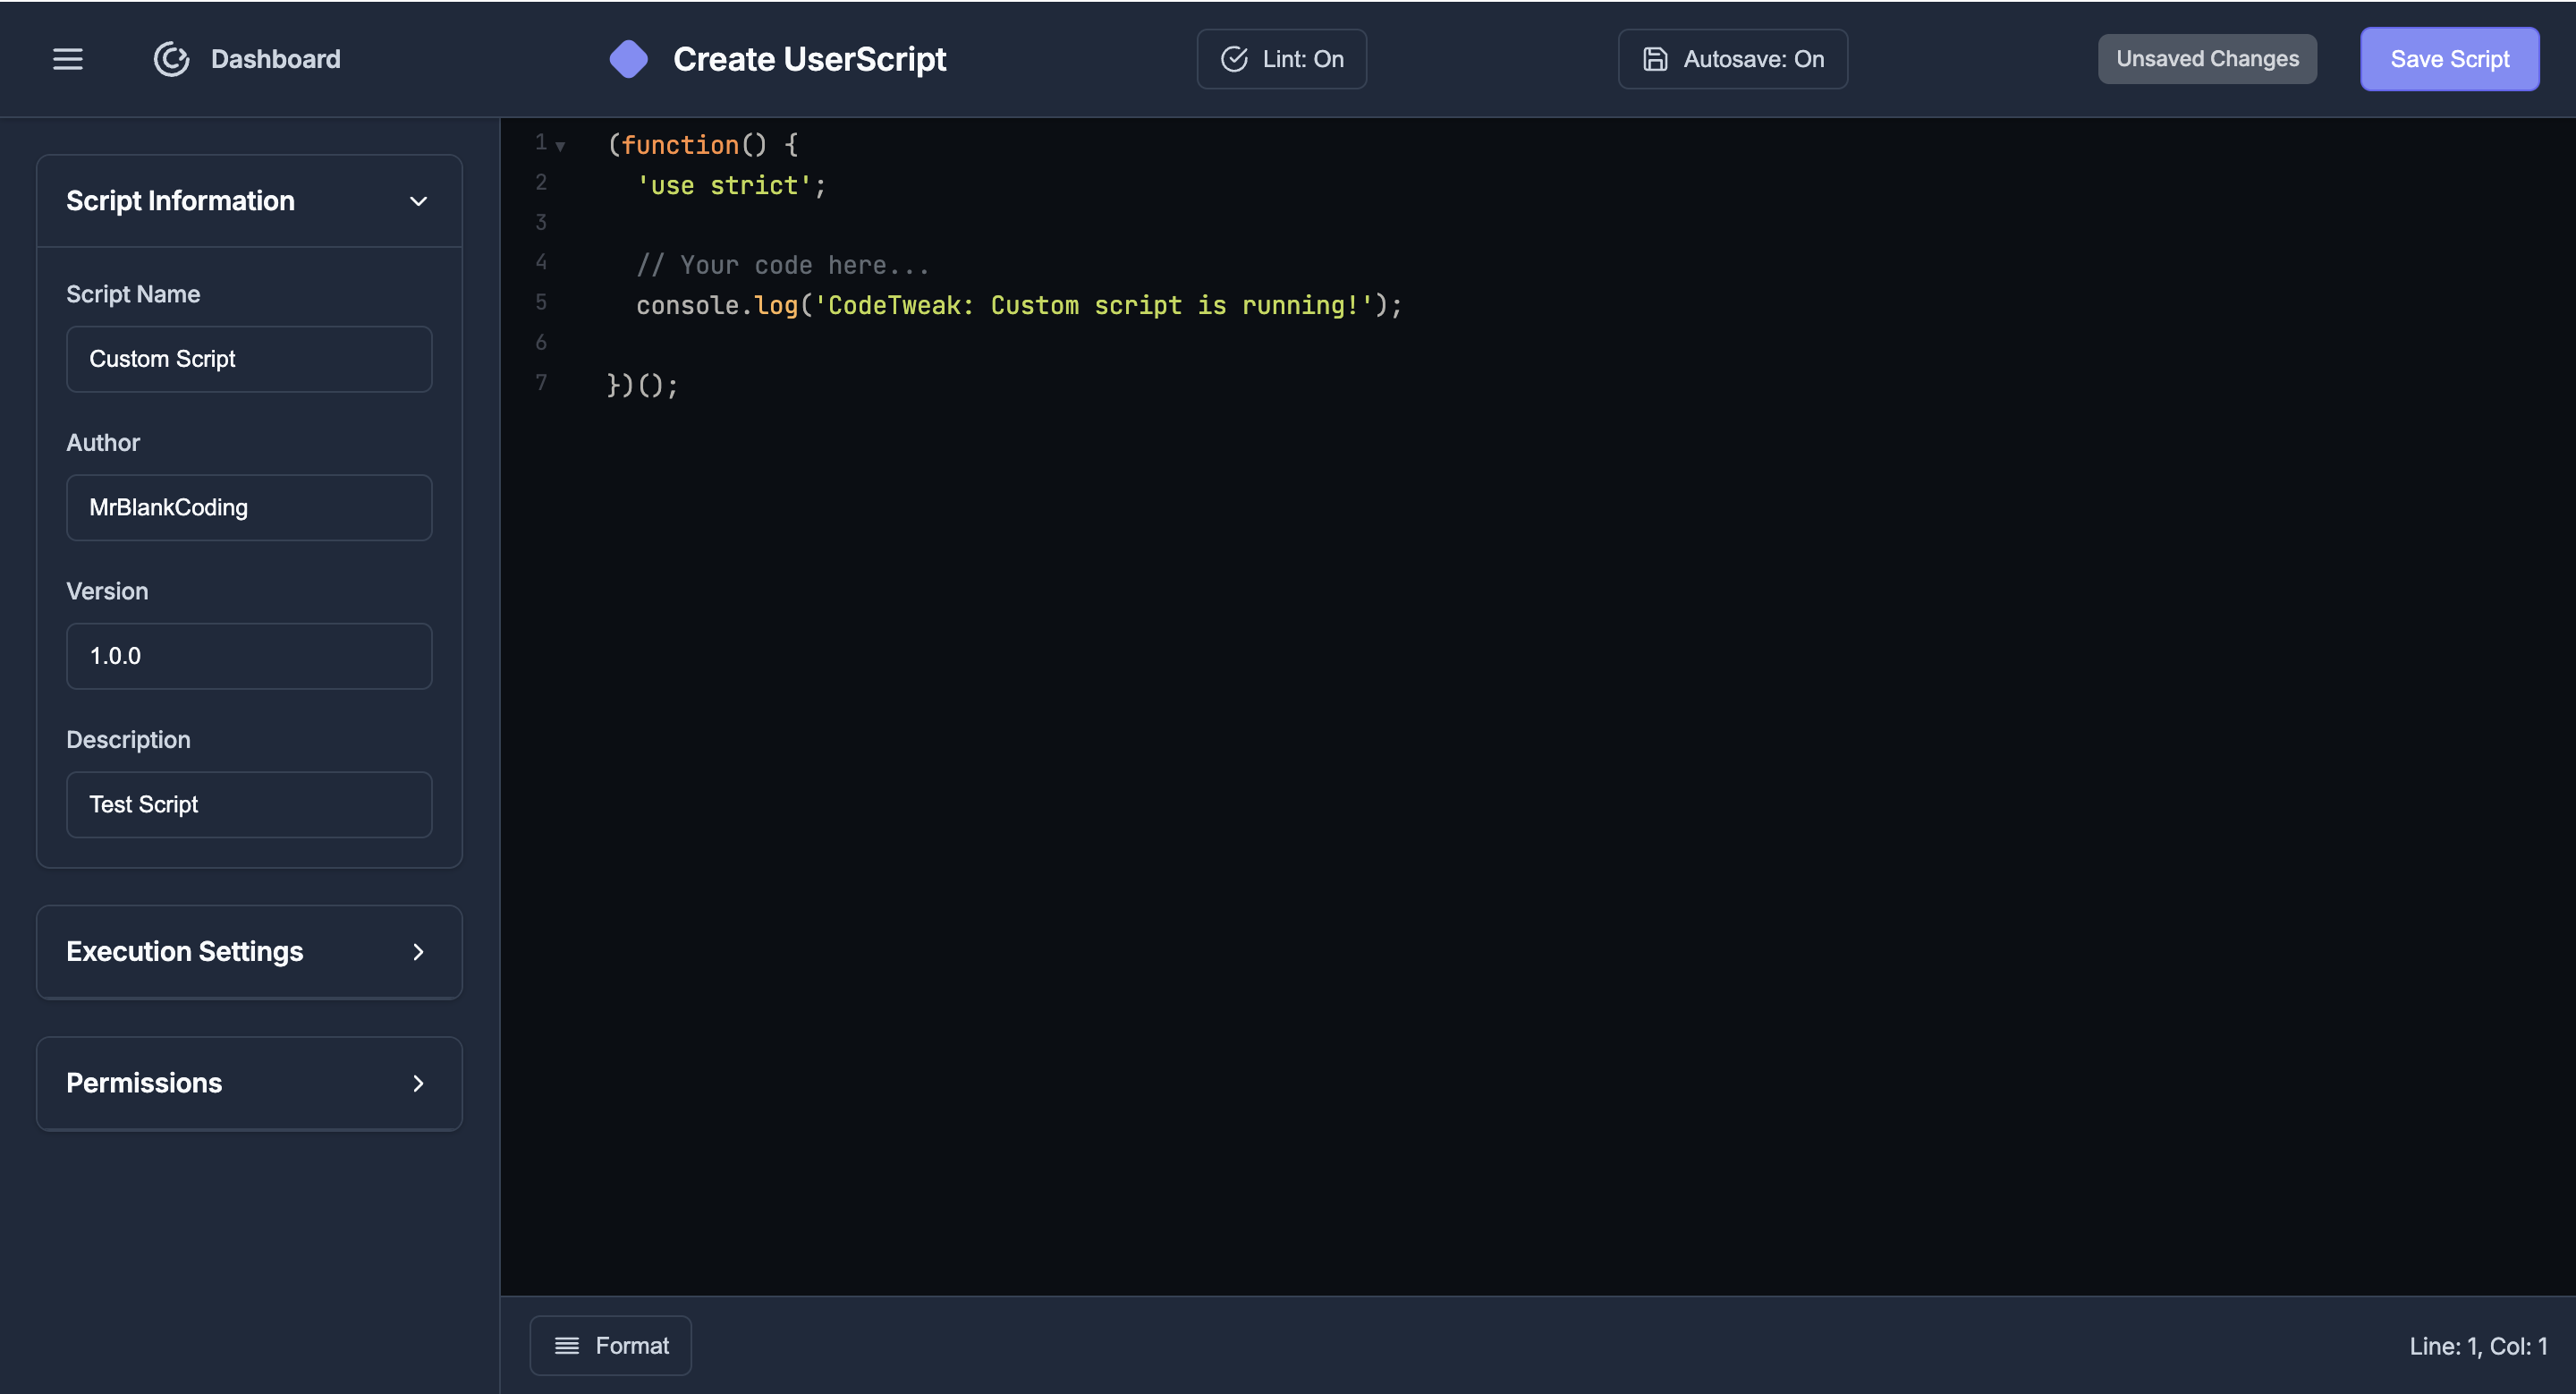Click the console.log code line
The height and width of the screenshot is (1394, 2576).
coord(1019,305)
